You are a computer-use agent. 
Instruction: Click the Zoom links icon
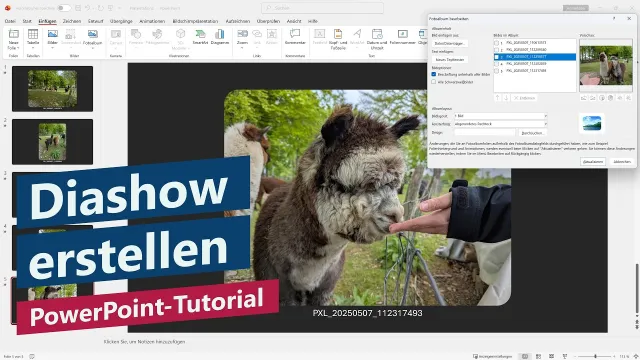[x=242, y=34]
